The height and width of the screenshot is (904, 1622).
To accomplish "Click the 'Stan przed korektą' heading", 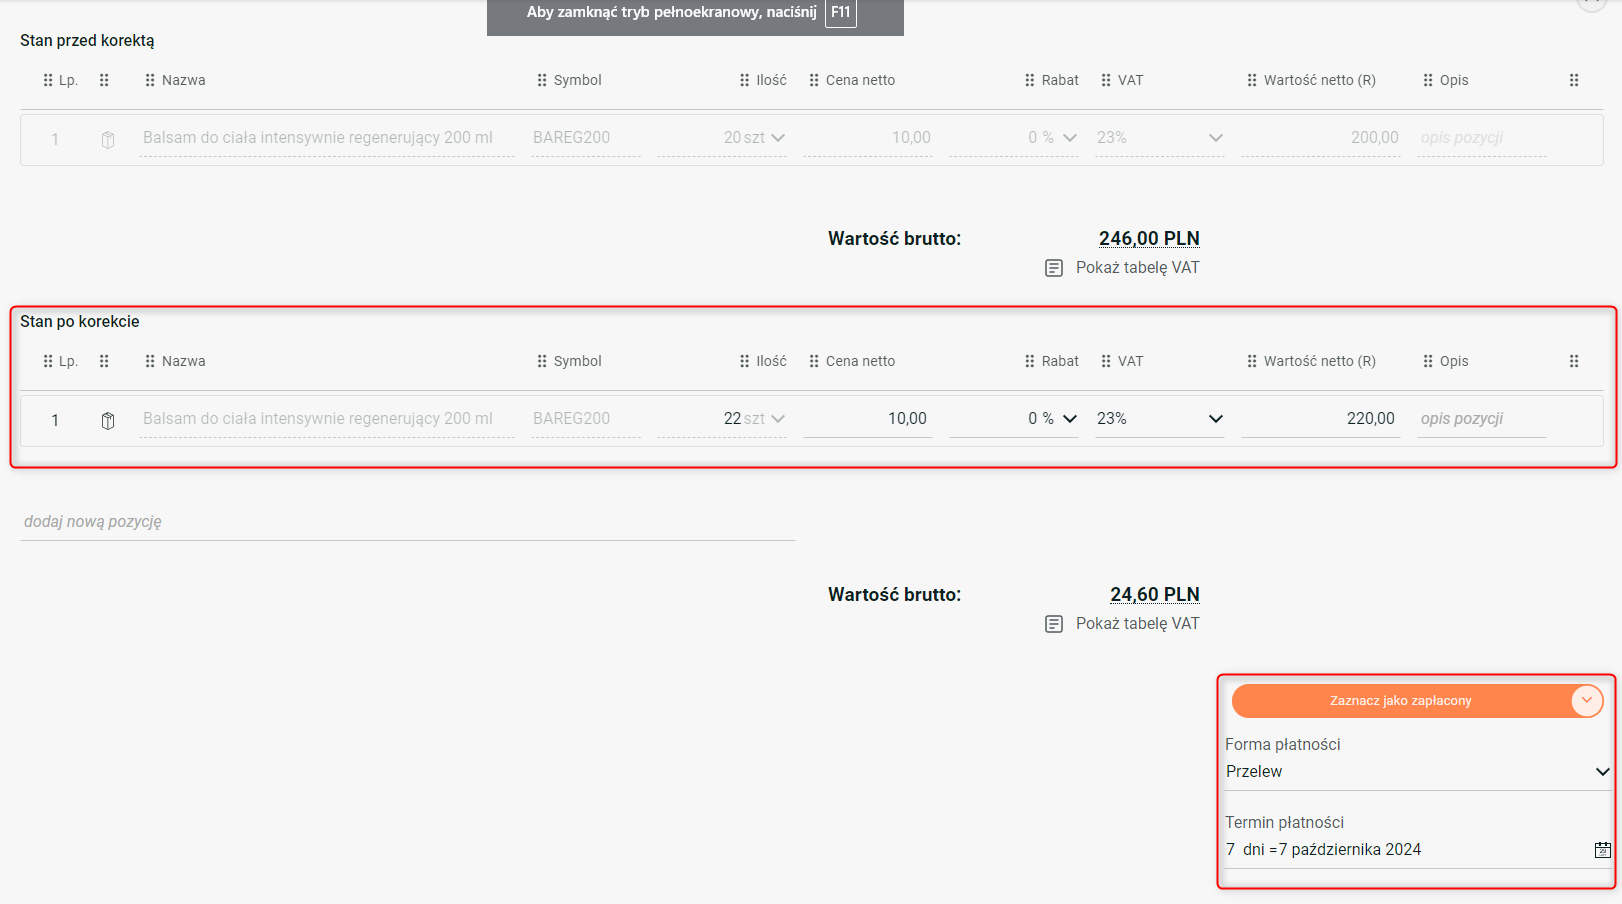I will click(87, 41).
